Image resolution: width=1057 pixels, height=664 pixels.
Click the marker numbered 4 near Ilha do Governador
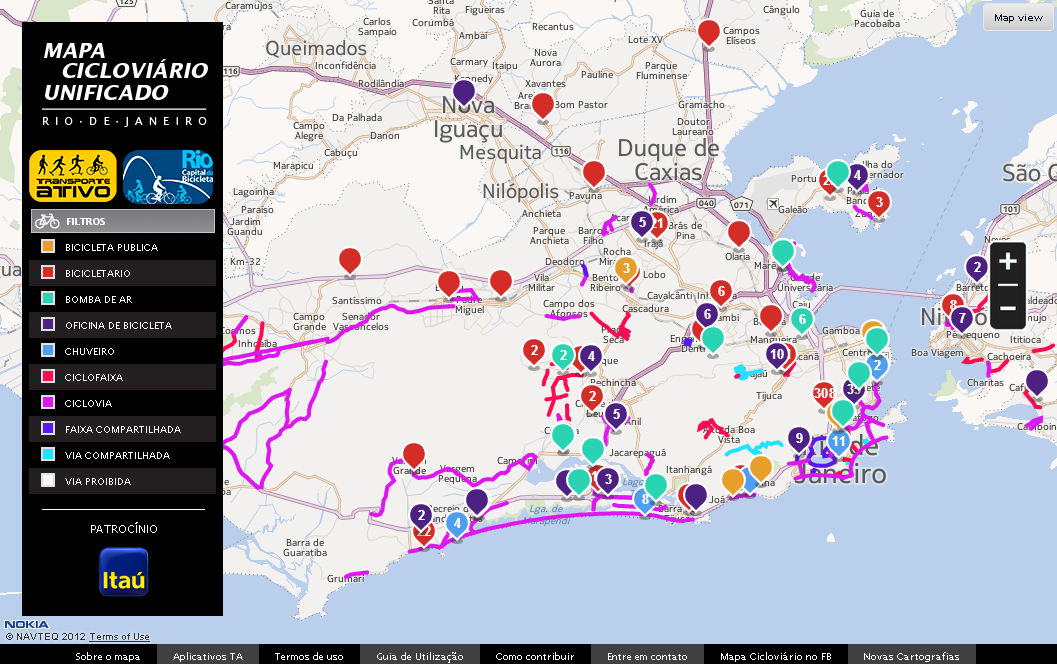click(856, 175)
